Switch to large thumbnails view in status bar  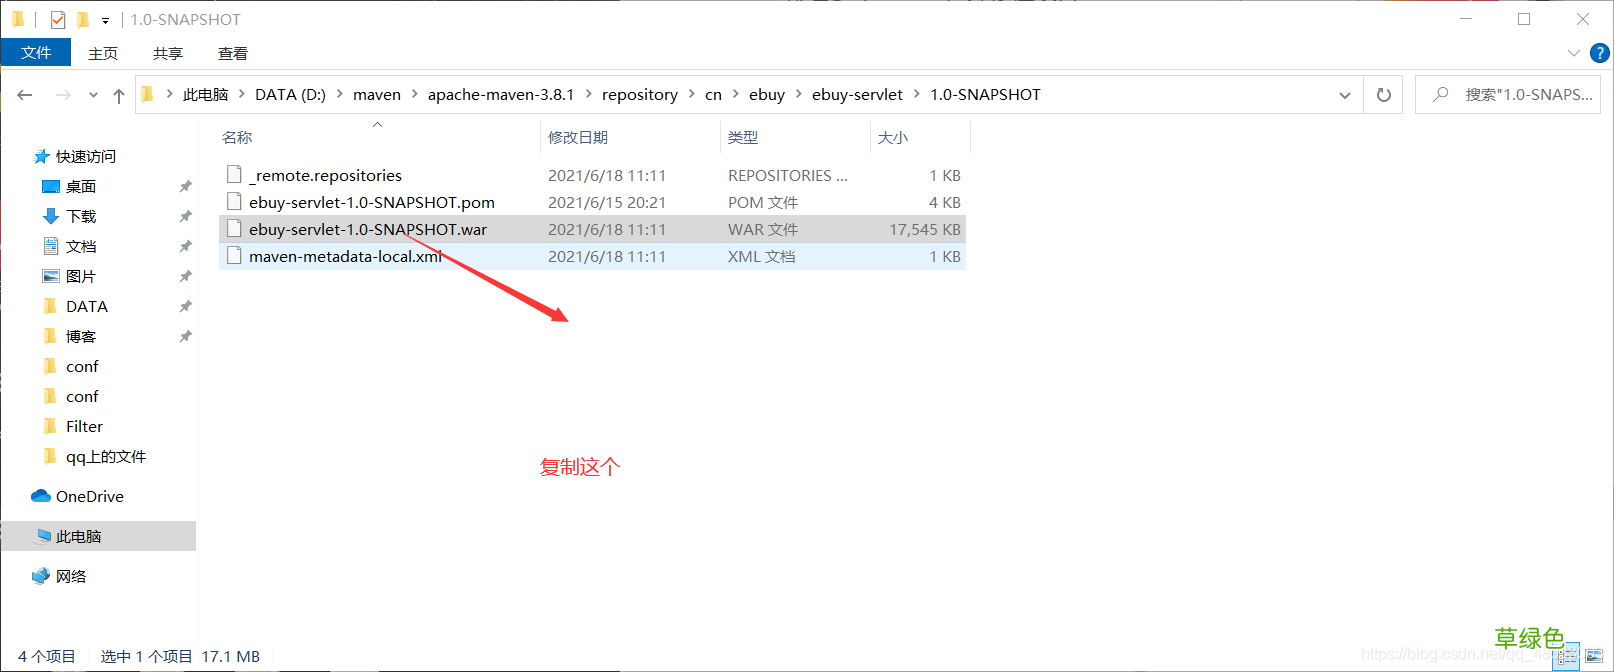click(x=1593, y=657)
